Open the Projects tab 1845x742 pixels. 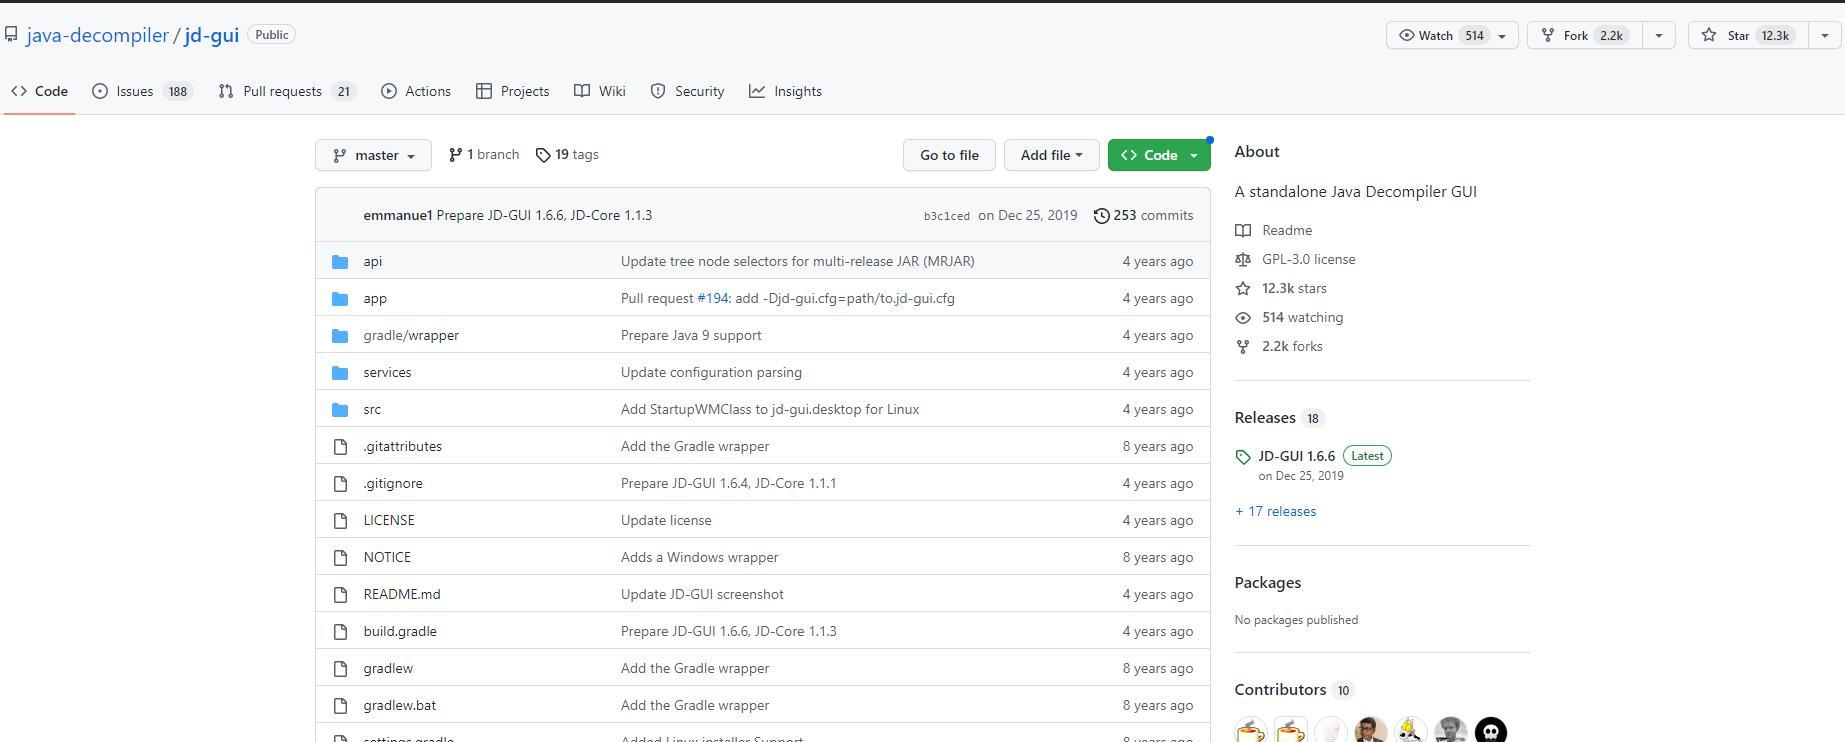[513, 91]
